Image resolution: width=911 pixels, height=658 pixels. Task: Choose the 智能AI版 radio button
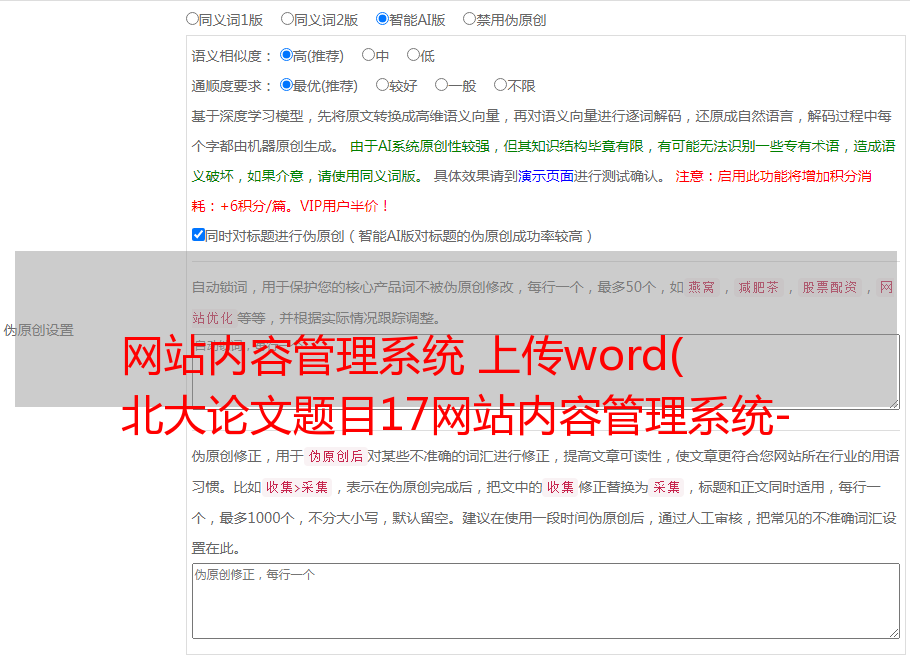point(382,19)
